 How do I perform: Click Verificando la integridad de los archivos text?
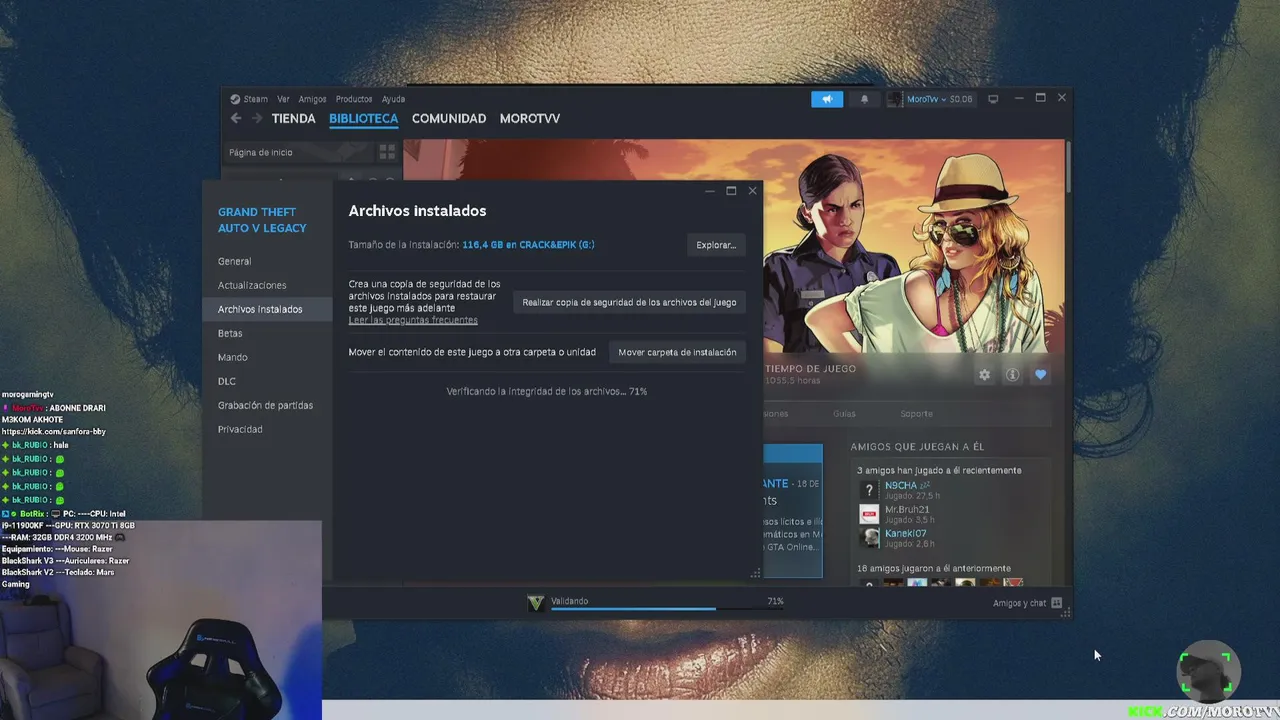(x=547, y=391)
